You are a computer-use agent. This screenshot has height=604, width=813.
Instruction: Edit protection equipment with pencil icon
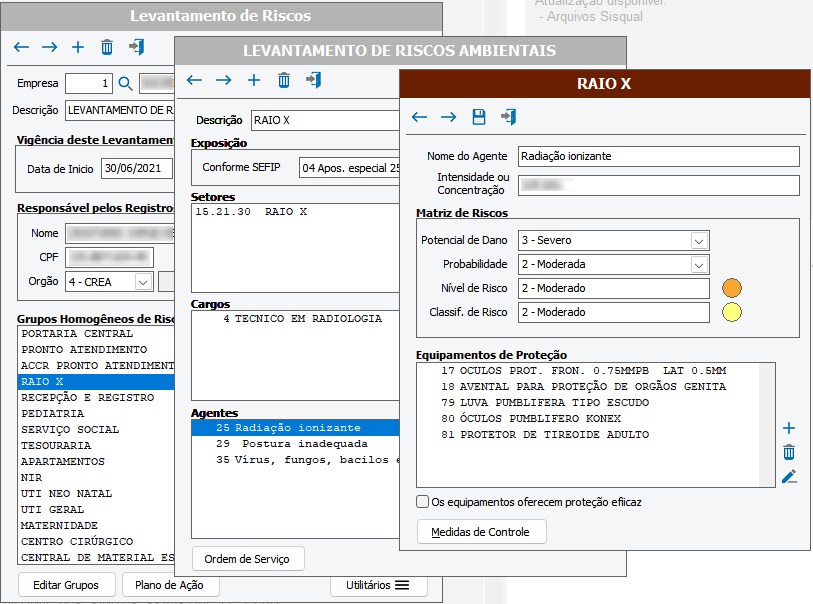pos(789,477)
